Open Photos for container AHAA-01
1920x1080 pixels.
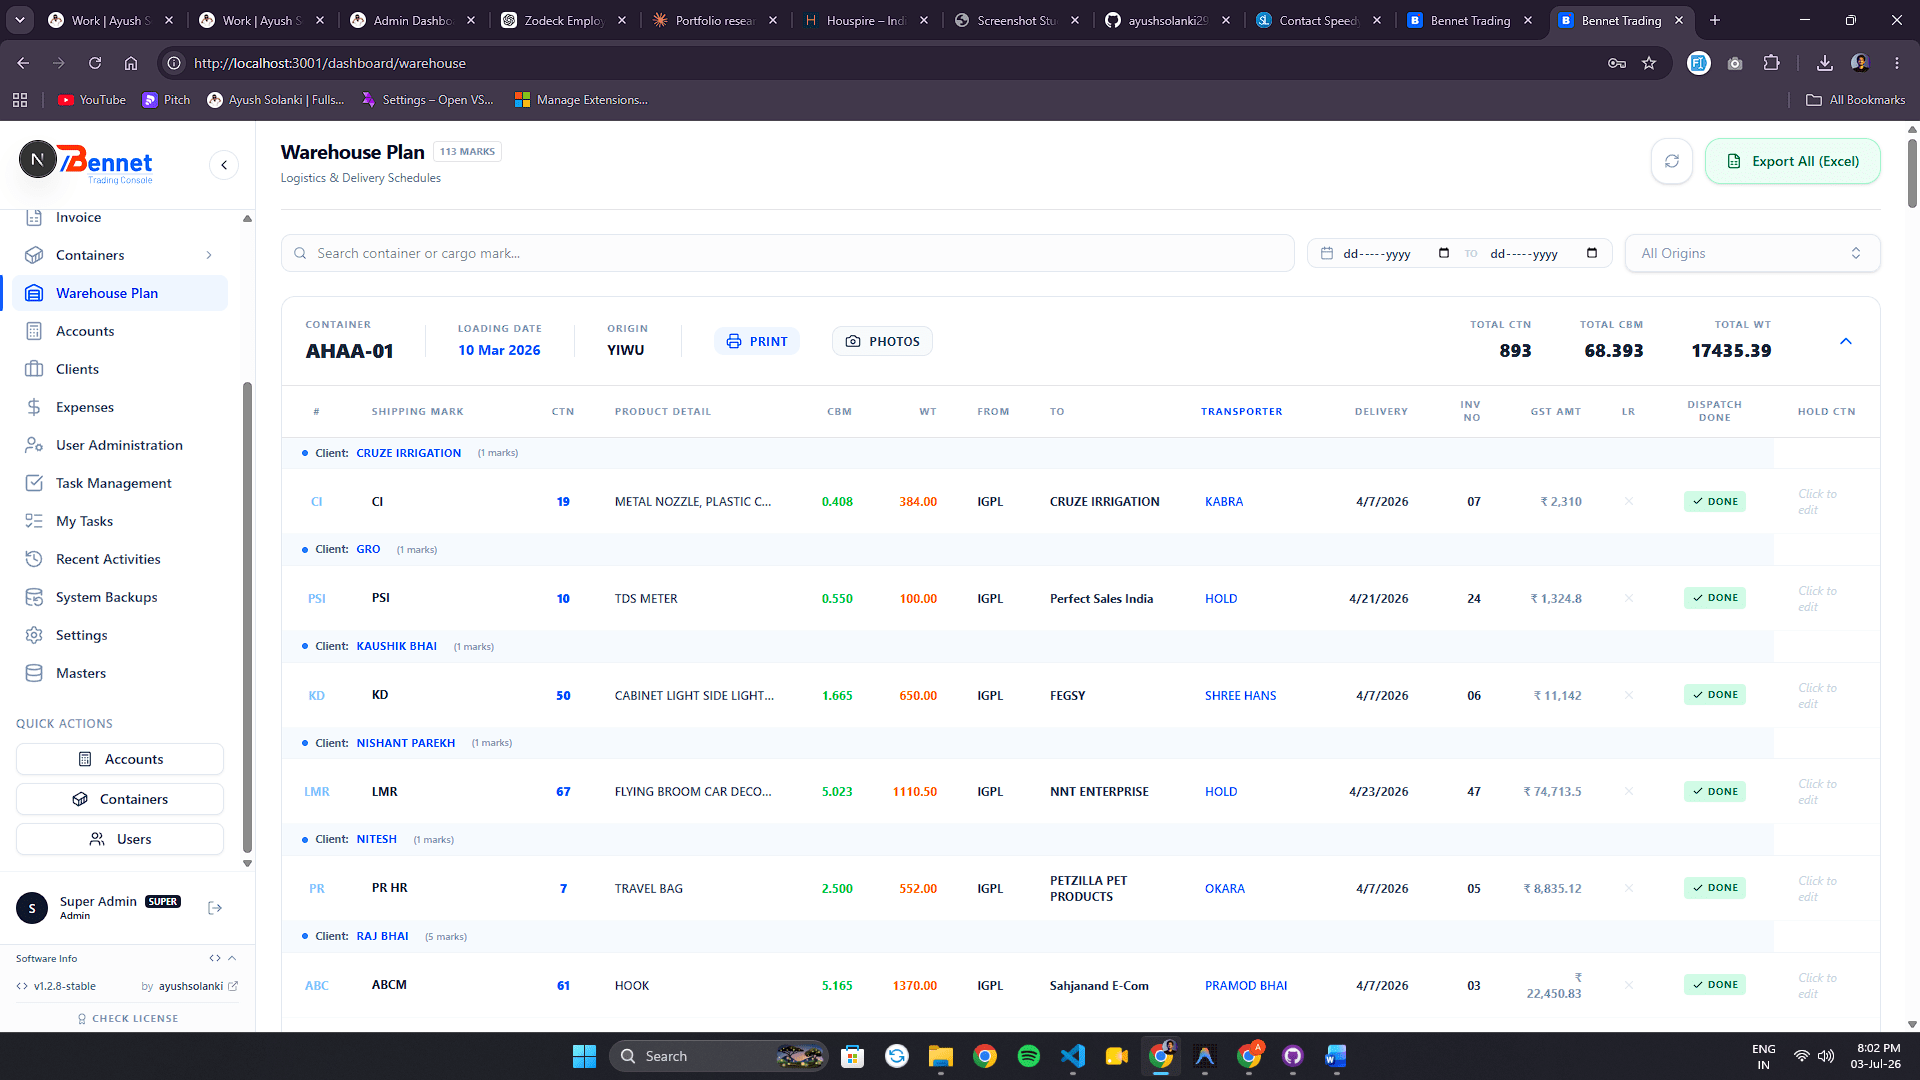[x=882, y=341]
